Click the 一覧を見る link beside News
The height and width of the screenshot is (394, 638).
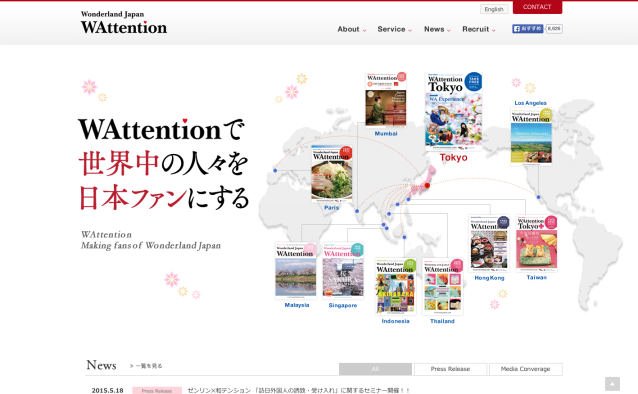[x=146, y=366]
